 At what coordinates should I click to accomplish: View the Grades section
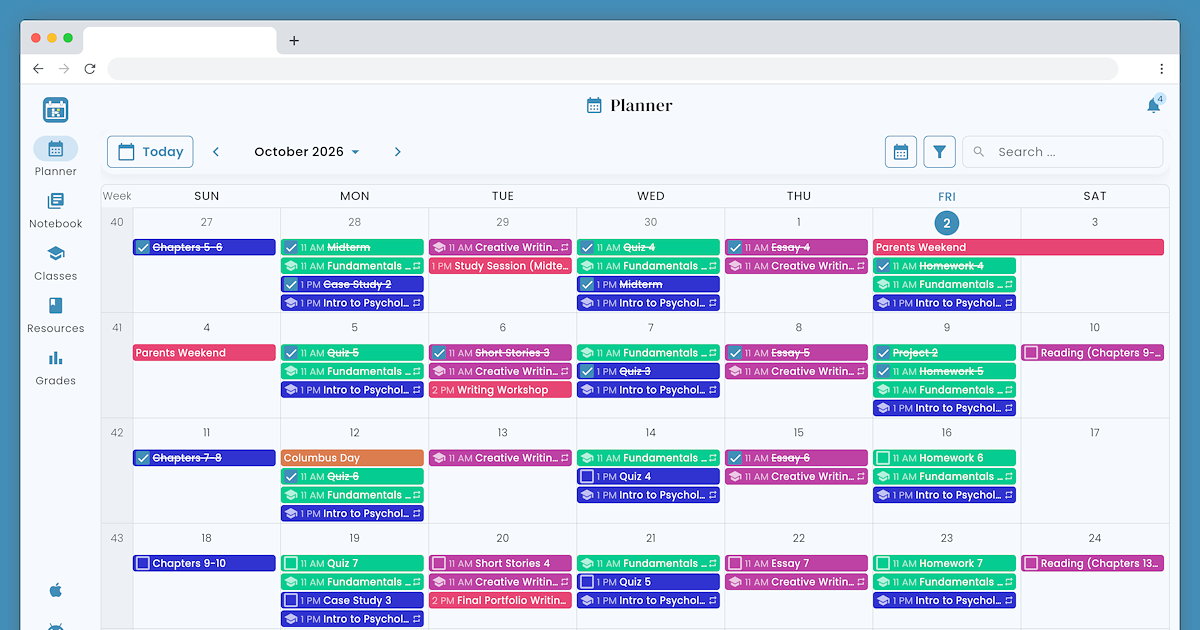point(55,366)
